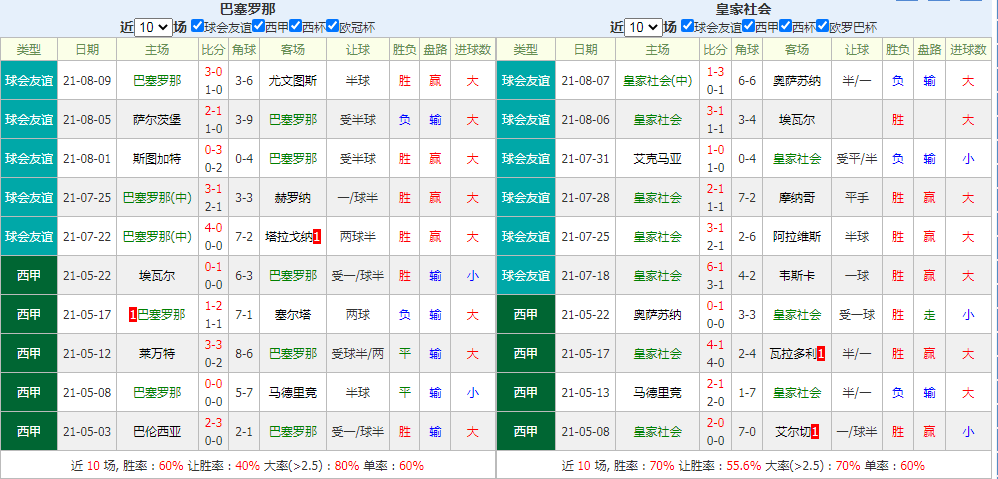Open the 赫罗纳 team entry
This screenshot has height=479, width=998.
click(x=293, y=198)
